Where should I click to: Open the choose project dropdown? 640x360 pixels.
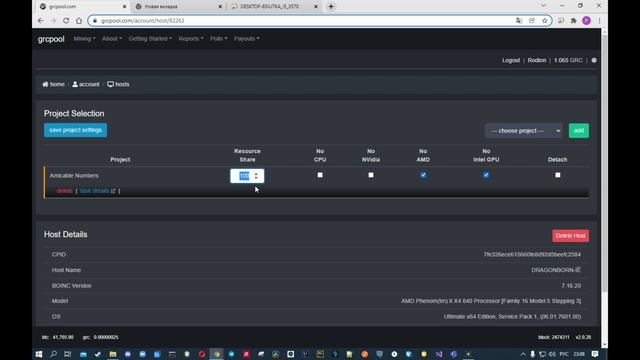(524, 131)
